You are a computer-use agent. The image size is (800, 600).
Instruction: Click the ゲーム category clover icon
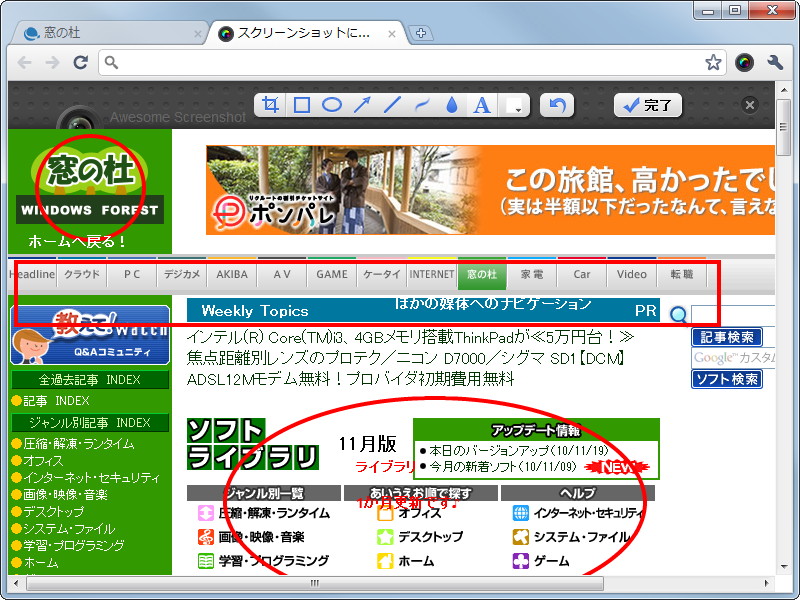pyautogui.click(x=520, y=561)
